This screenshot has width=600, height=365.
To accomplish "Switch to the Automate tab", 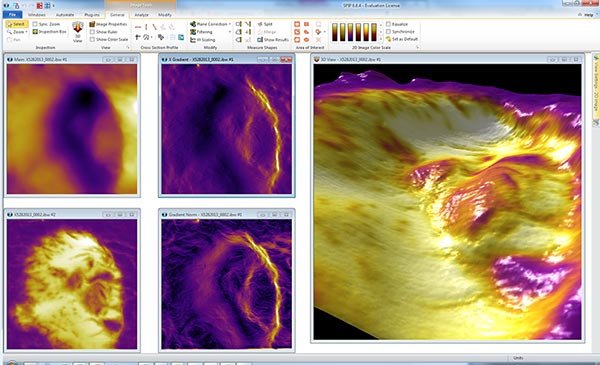I will [65, 15].
